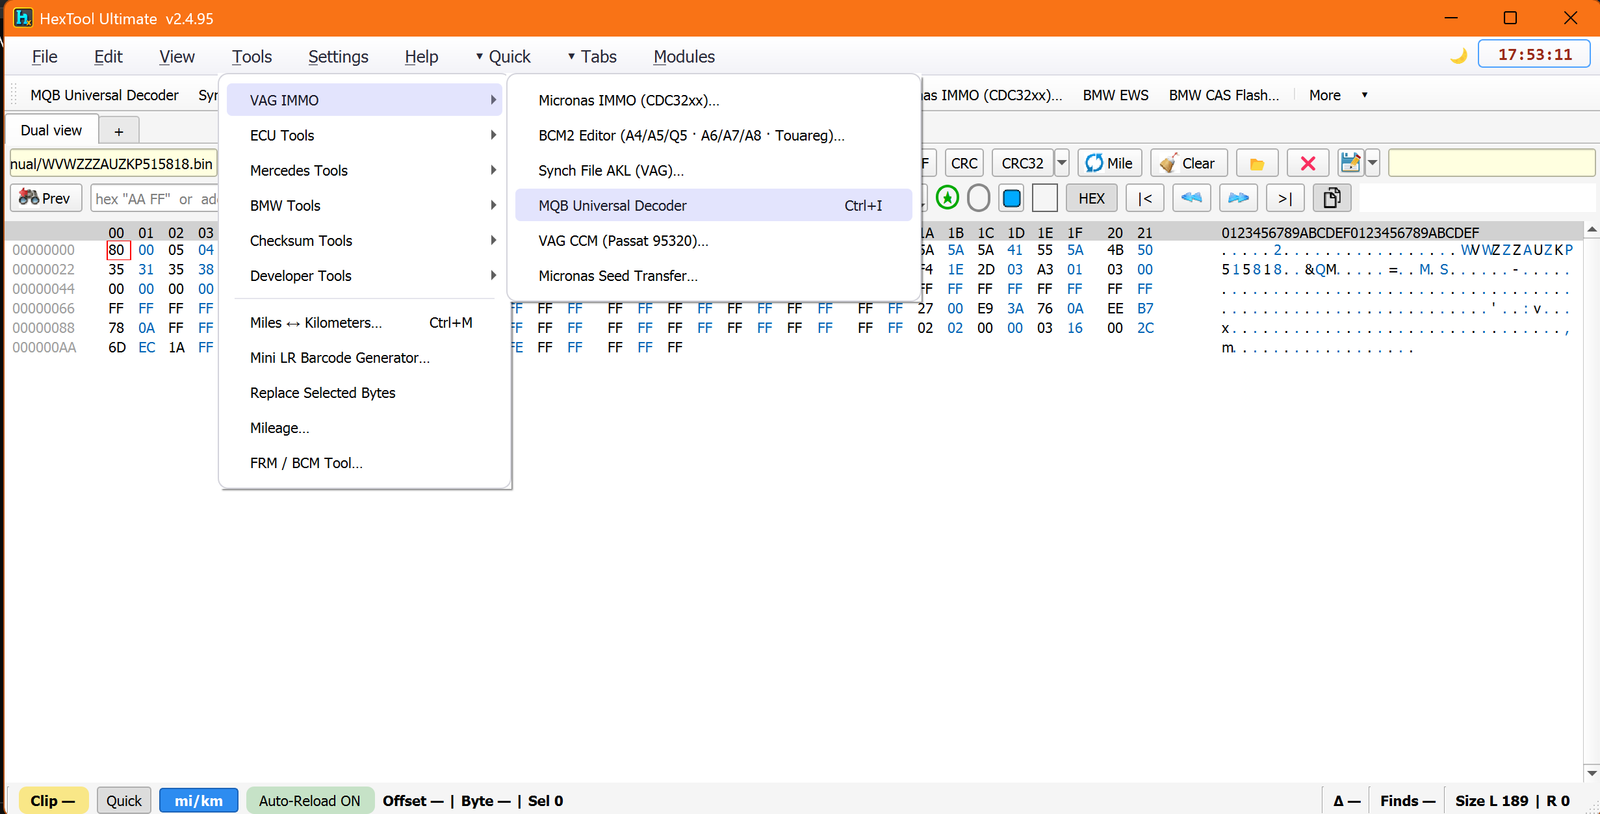Expand the BMW Tools submenu
Viewport: 1600px width, 814px height.
[364, 205]
